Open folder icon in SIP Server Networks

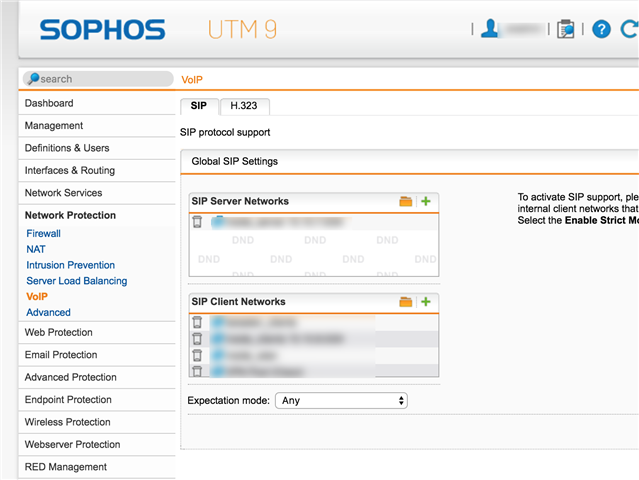[x=405, y=201]
